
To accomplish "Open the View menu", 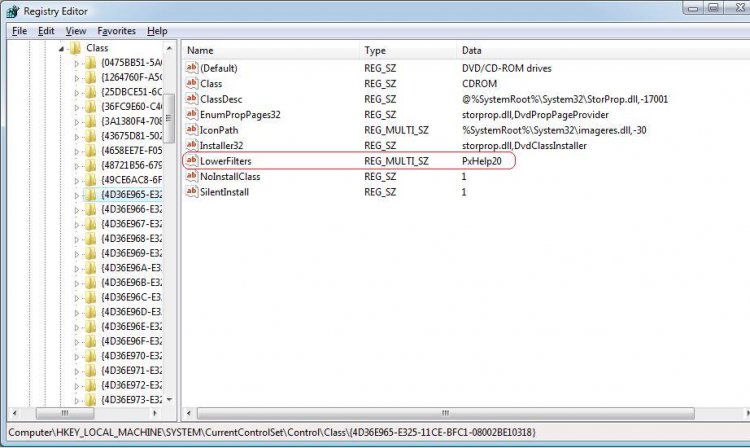I will (76, 31).
